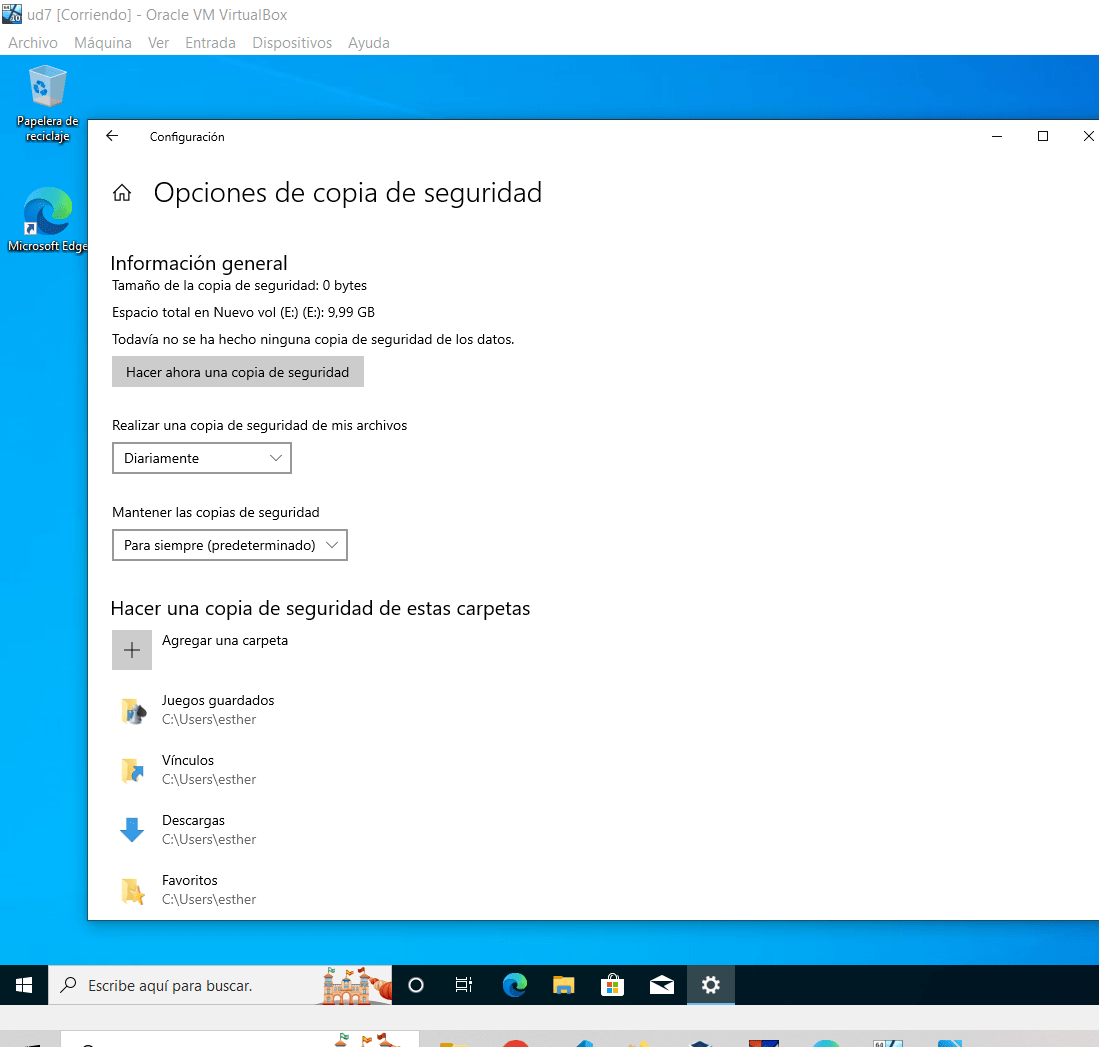The image size is (1099, 1047).
Task: Open the Dispositivos menu
Action: pos(292,43)
